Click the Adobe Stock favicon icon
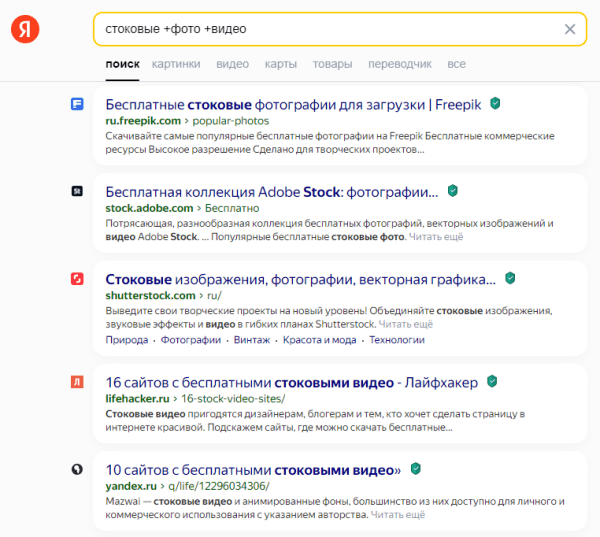The width and height of the screenshot is (600, 537). 77,190
